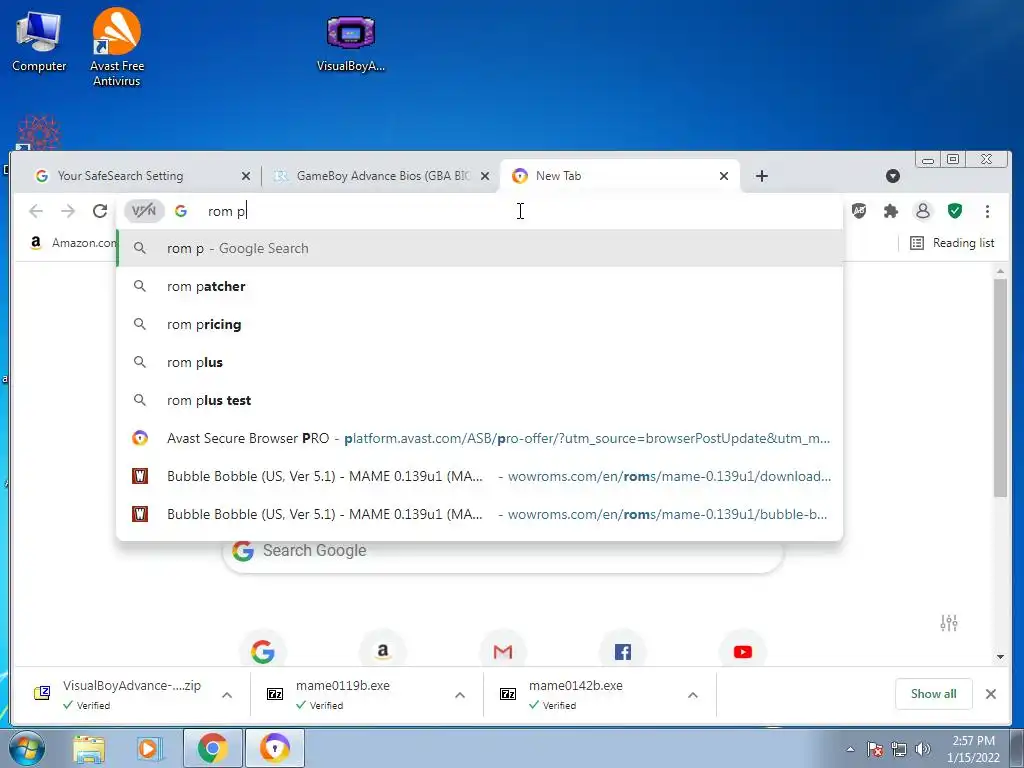This screenshot has width=1024, height=768.
Task: Open a new tab with plus button
Action: (x=761, y=176)
